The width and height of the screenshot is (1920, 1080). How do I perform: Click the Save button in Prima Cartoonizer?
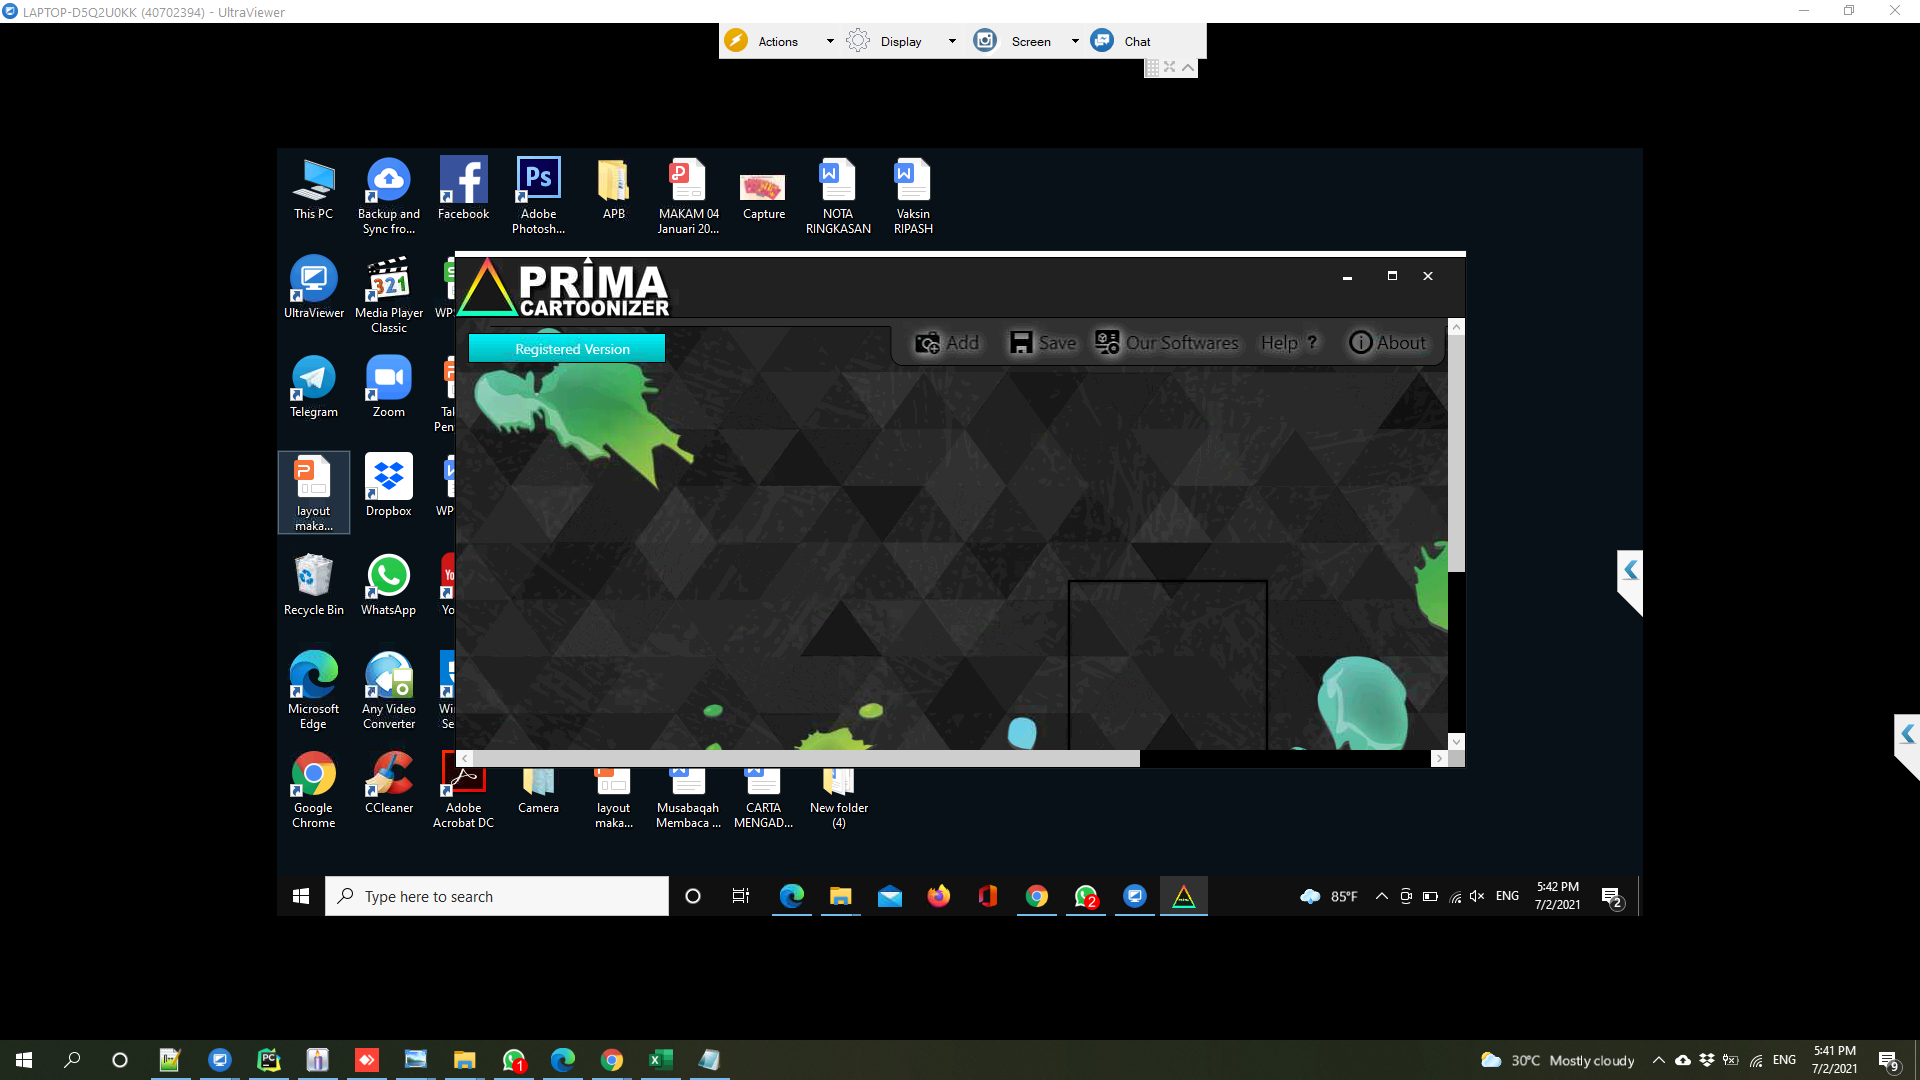click(1042, 343)
